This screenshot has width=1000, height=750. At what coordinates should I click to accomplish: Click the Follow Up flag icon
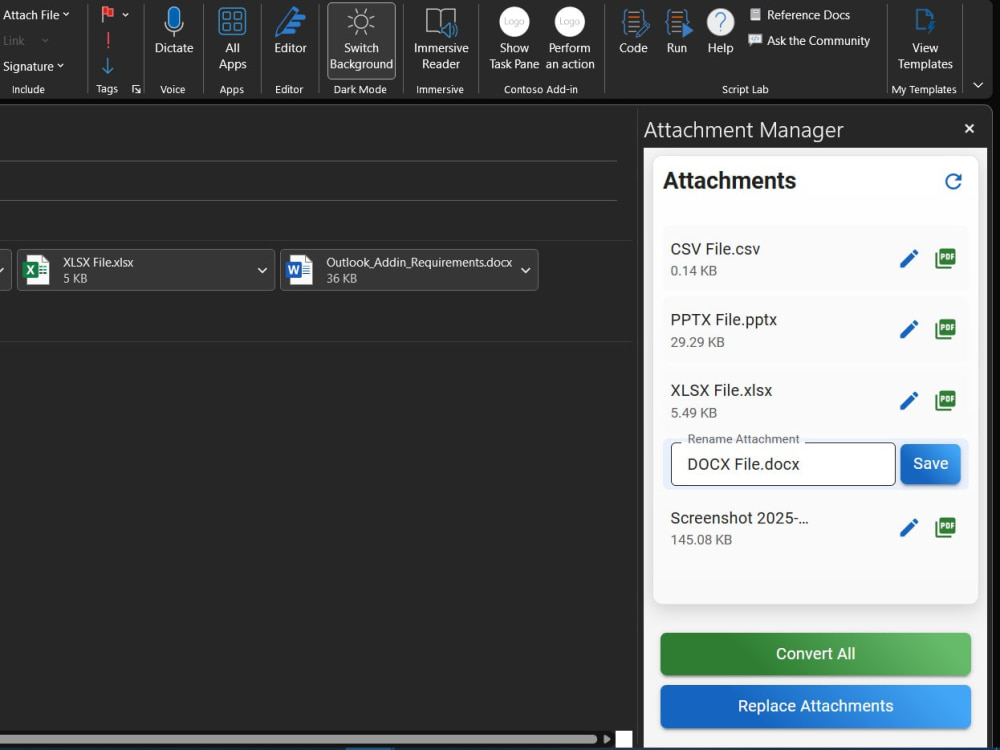(x=108, y=14)
